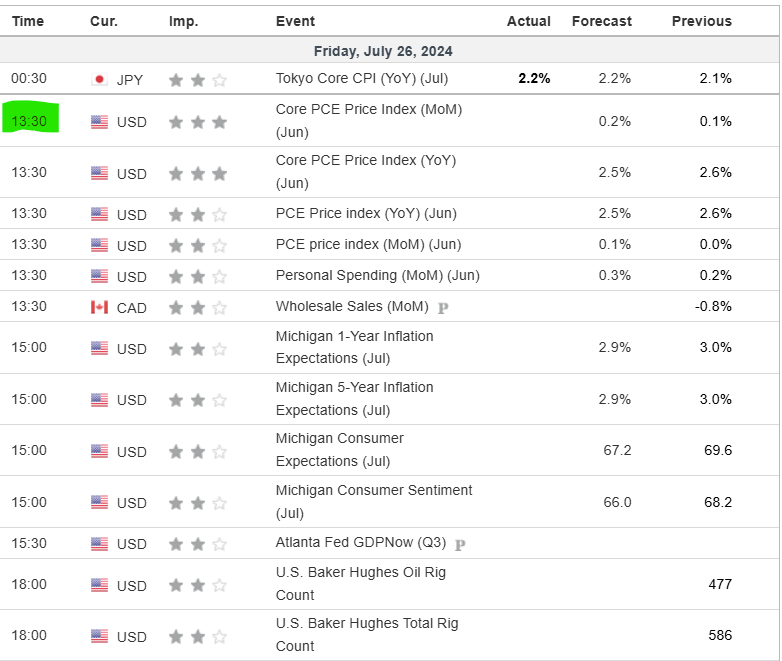
Task: Click the Time column header
Action: pyautogui.click(x=28, y=21)
